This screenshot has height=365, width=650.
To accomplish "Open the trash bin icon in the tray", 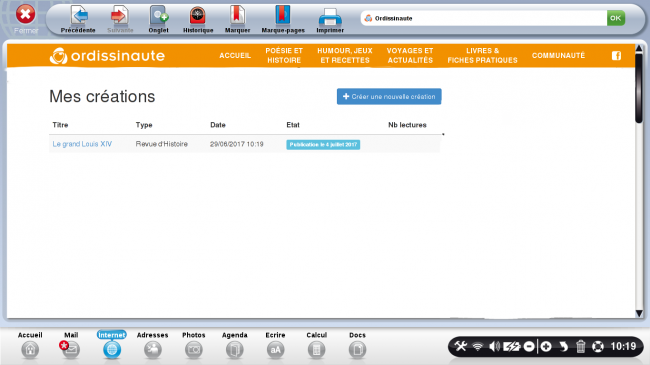I will pos(580,346).
